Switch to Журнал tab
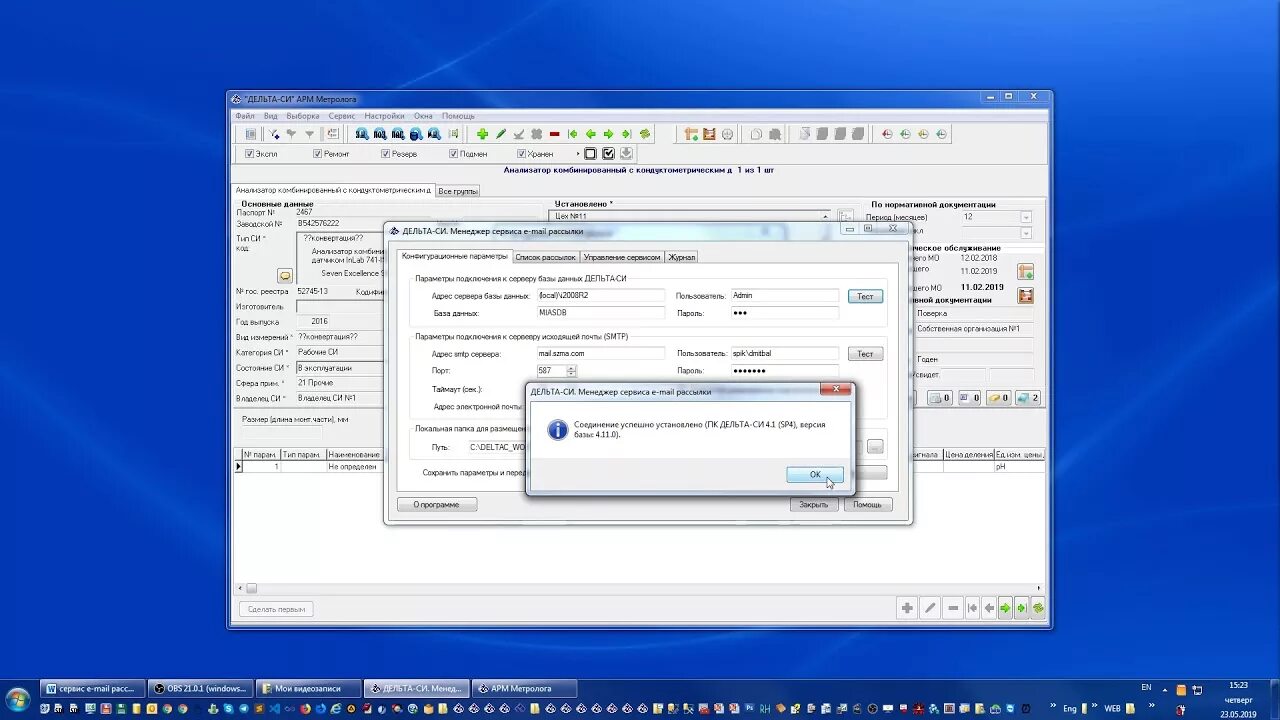The image size is (1280, 720). coord(681,257)
